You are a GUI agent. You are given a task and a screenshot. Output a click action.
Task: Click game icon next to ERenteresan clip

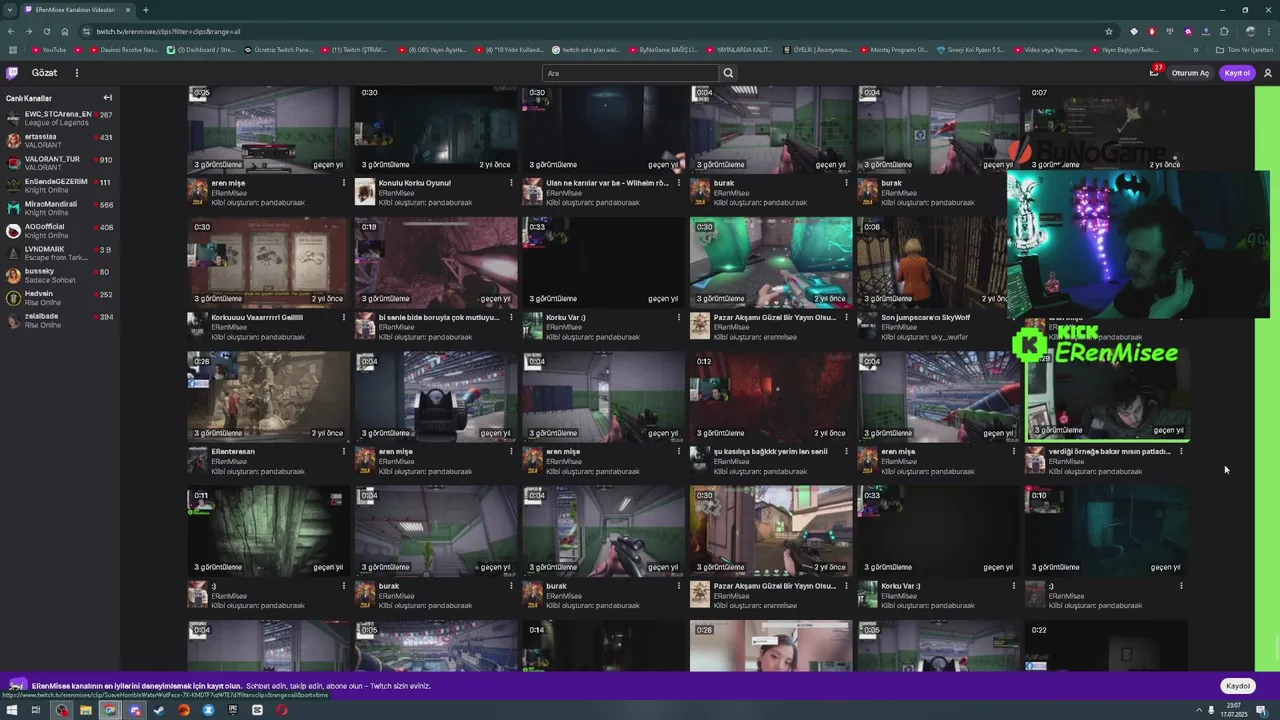[x=197, y=459]
